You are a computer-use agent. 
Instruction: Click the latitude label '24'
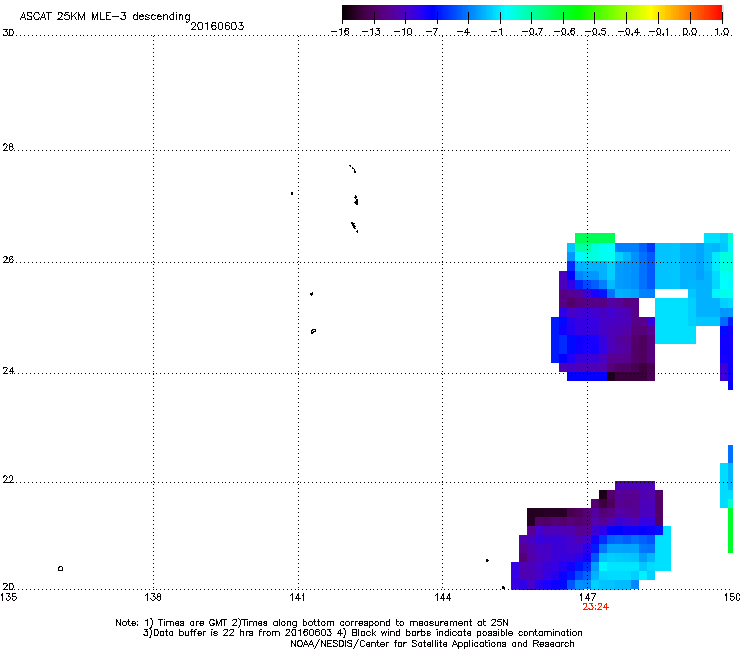click(x=8, y=371)
